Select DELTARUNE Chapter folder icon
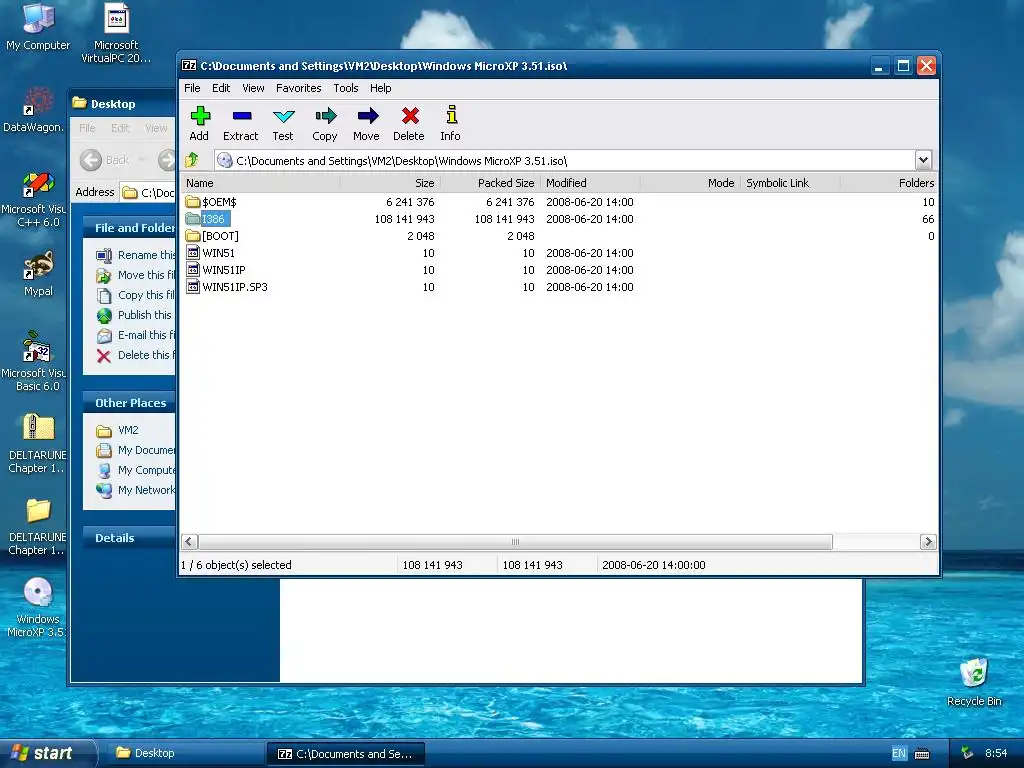Viewport: 1024px width, 768px height. tap(37, 526)
